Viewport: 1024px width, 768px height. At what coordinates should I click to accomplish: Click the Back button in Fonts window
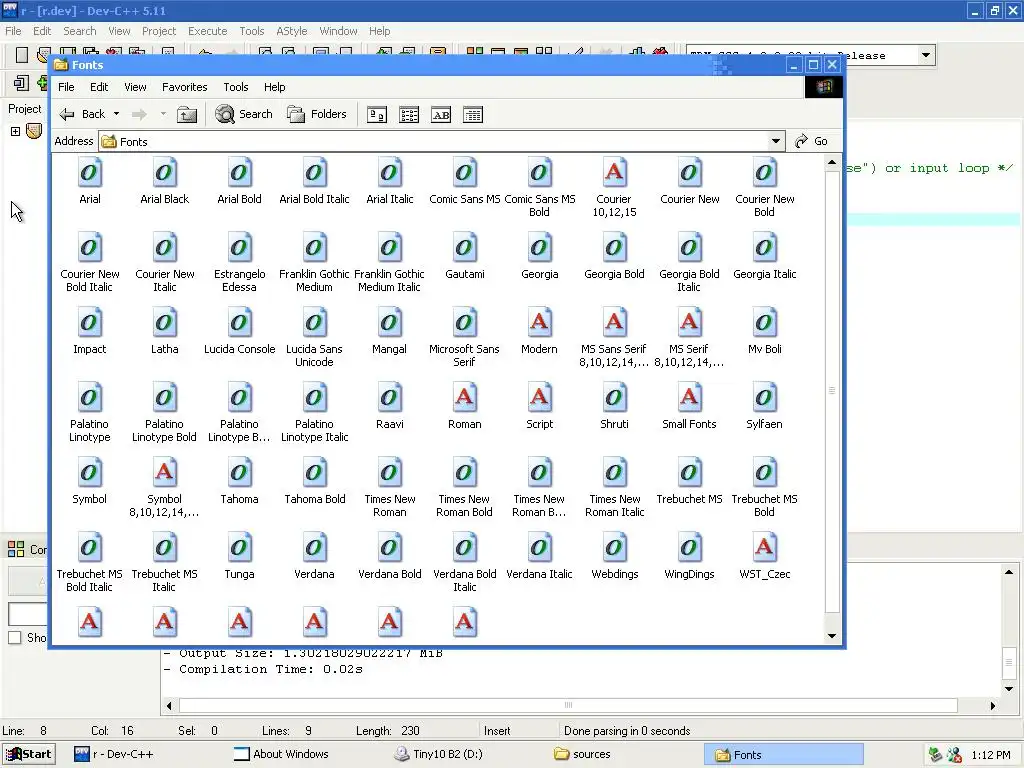tap(82, 114)
